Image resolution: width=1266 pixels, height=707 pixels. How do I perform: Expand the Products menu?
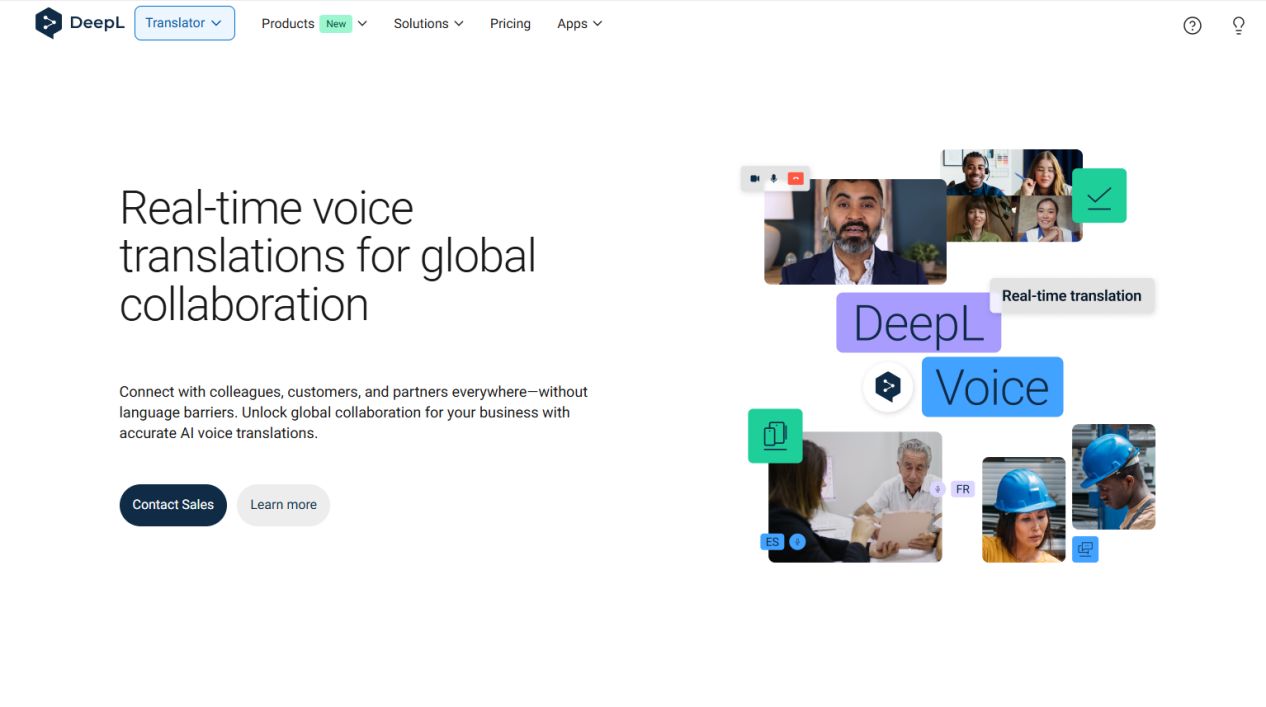[314, 23]
